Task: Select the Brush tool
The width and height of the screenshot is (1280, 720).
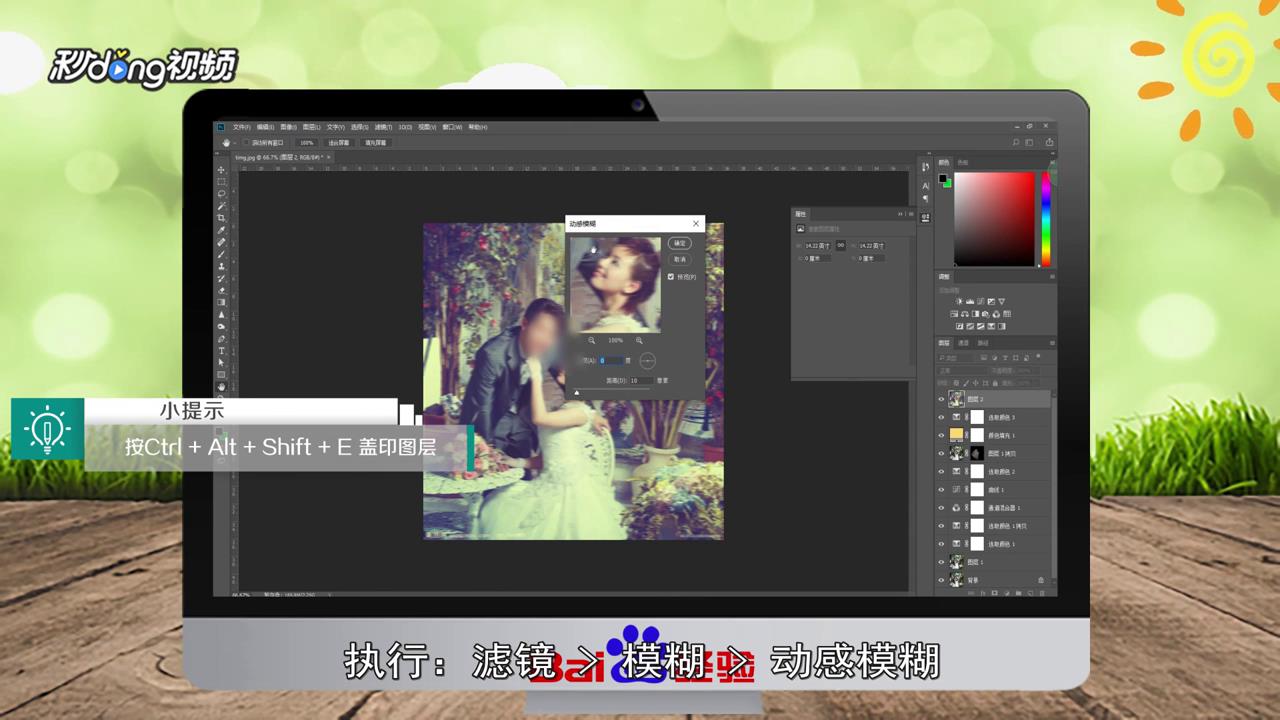Action: point(222,254)
